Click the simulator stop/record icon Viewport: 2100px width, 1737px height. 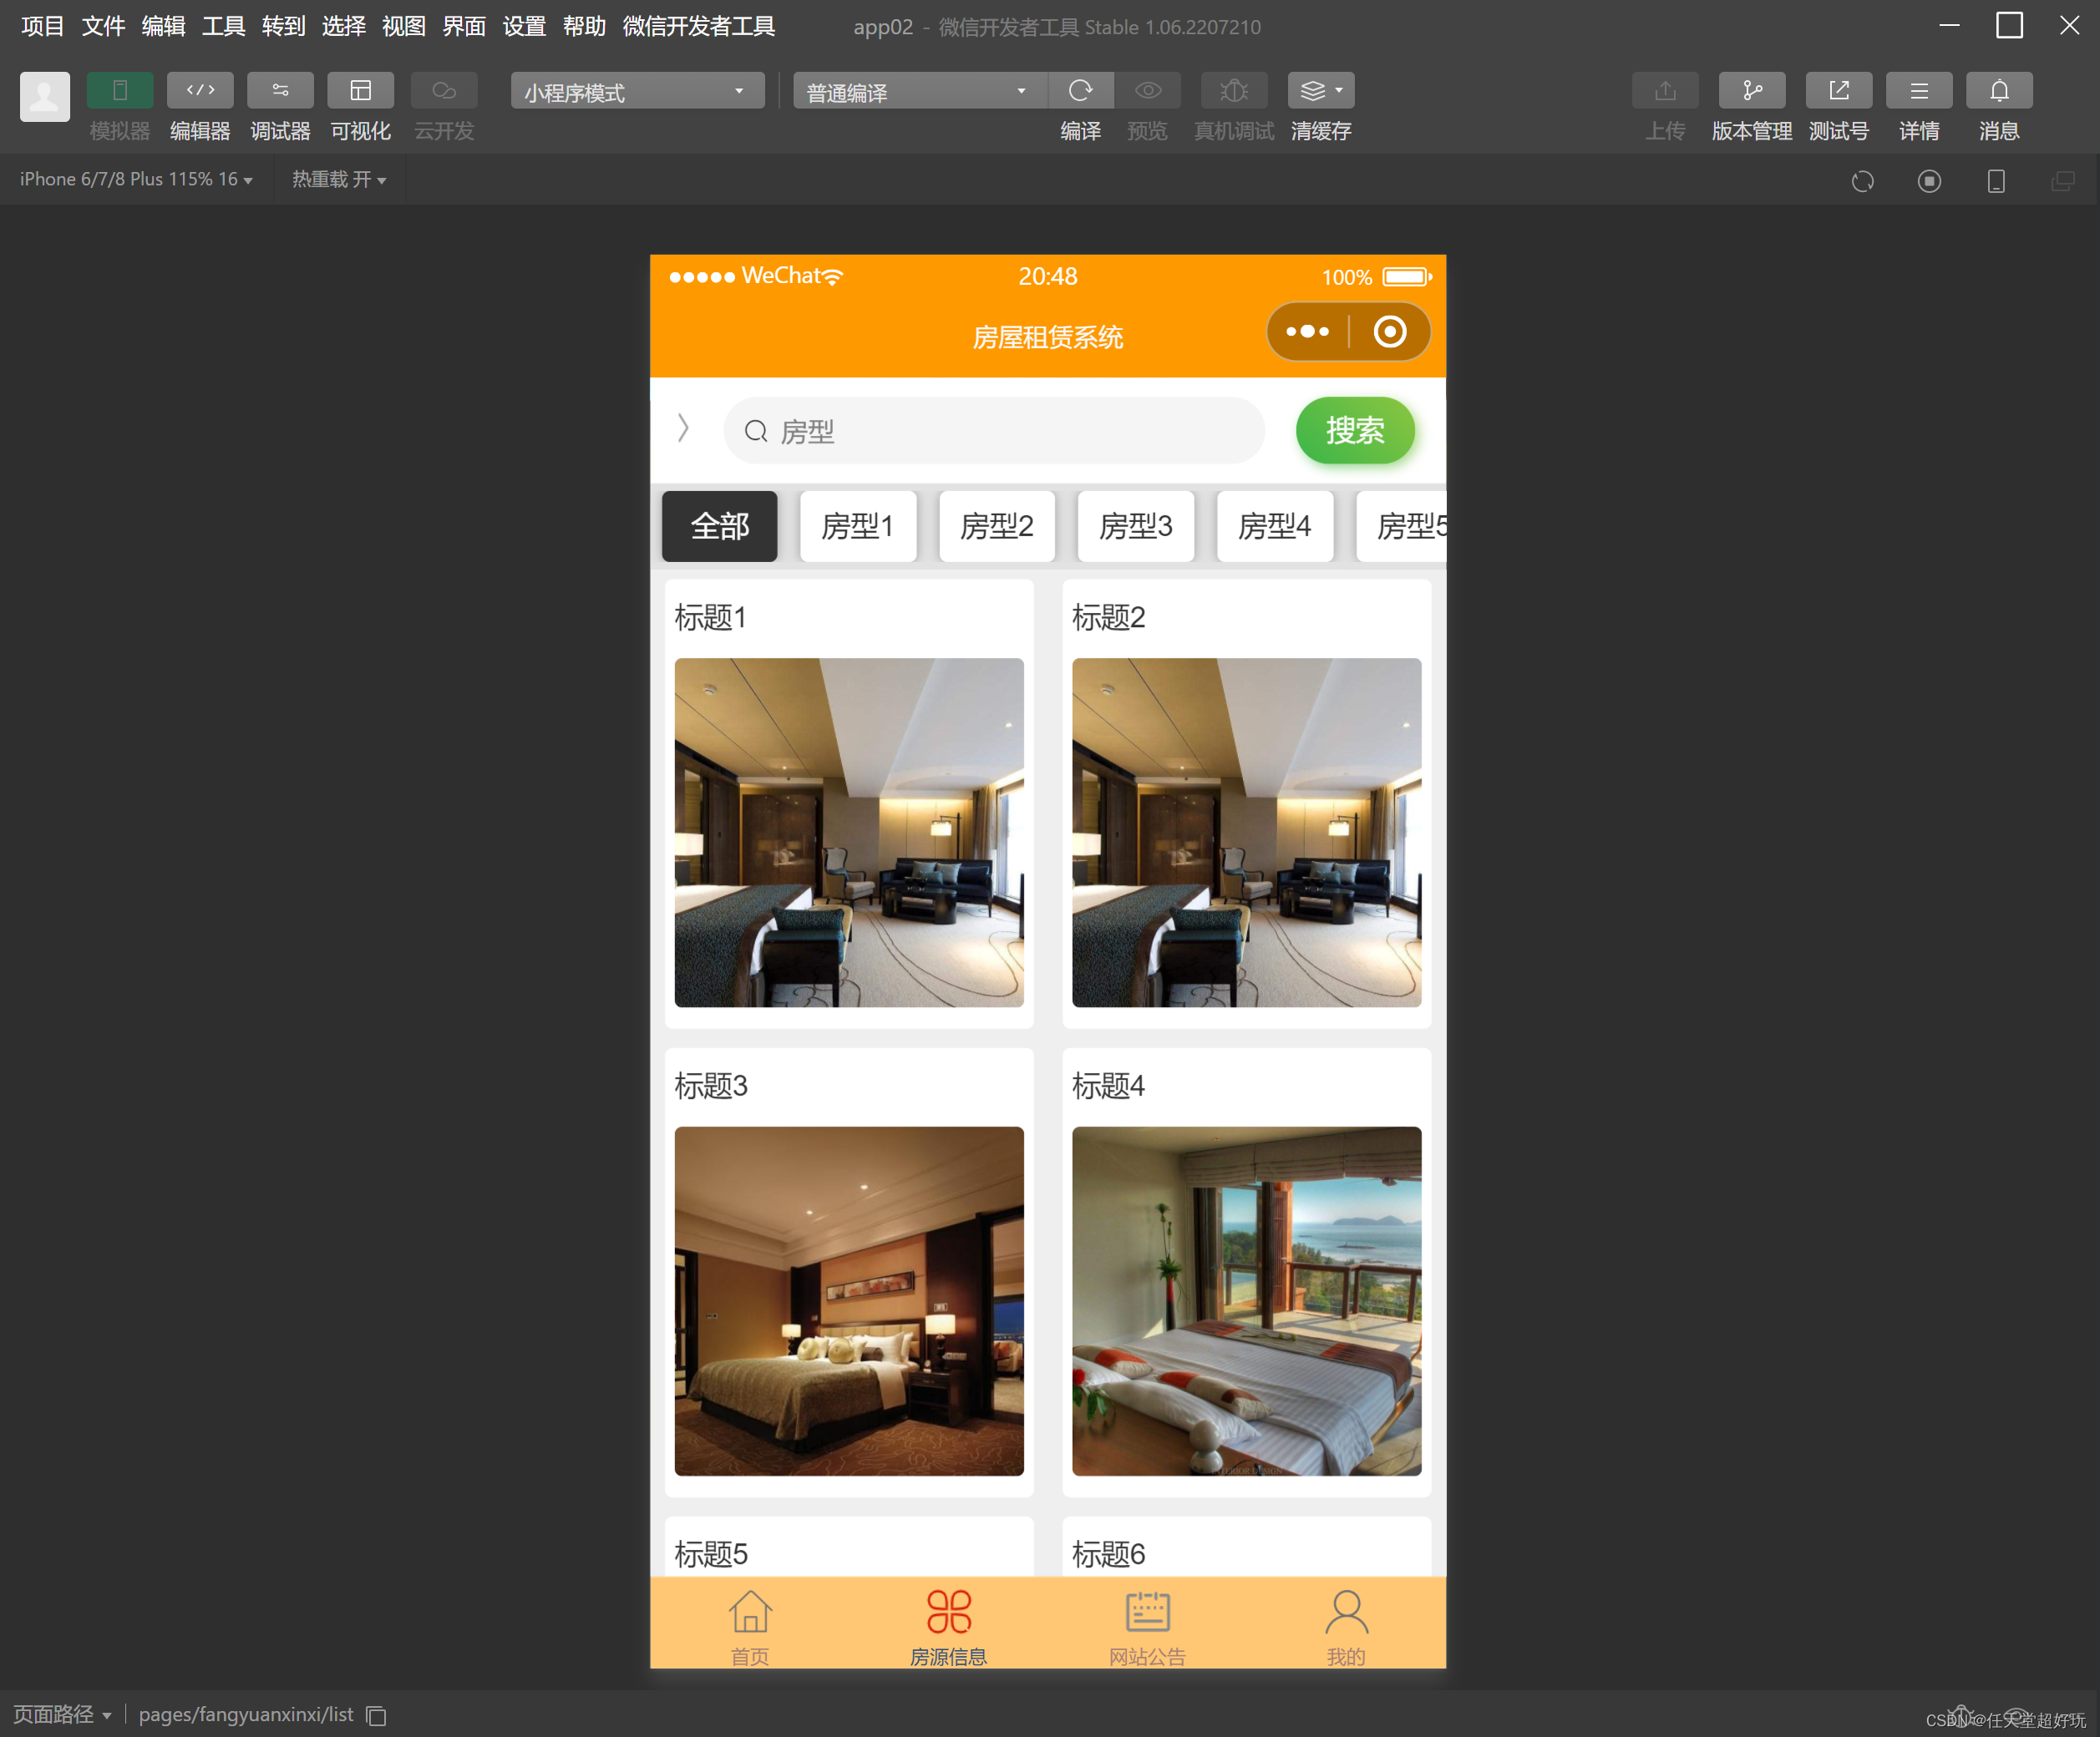tap(1929, 181)
